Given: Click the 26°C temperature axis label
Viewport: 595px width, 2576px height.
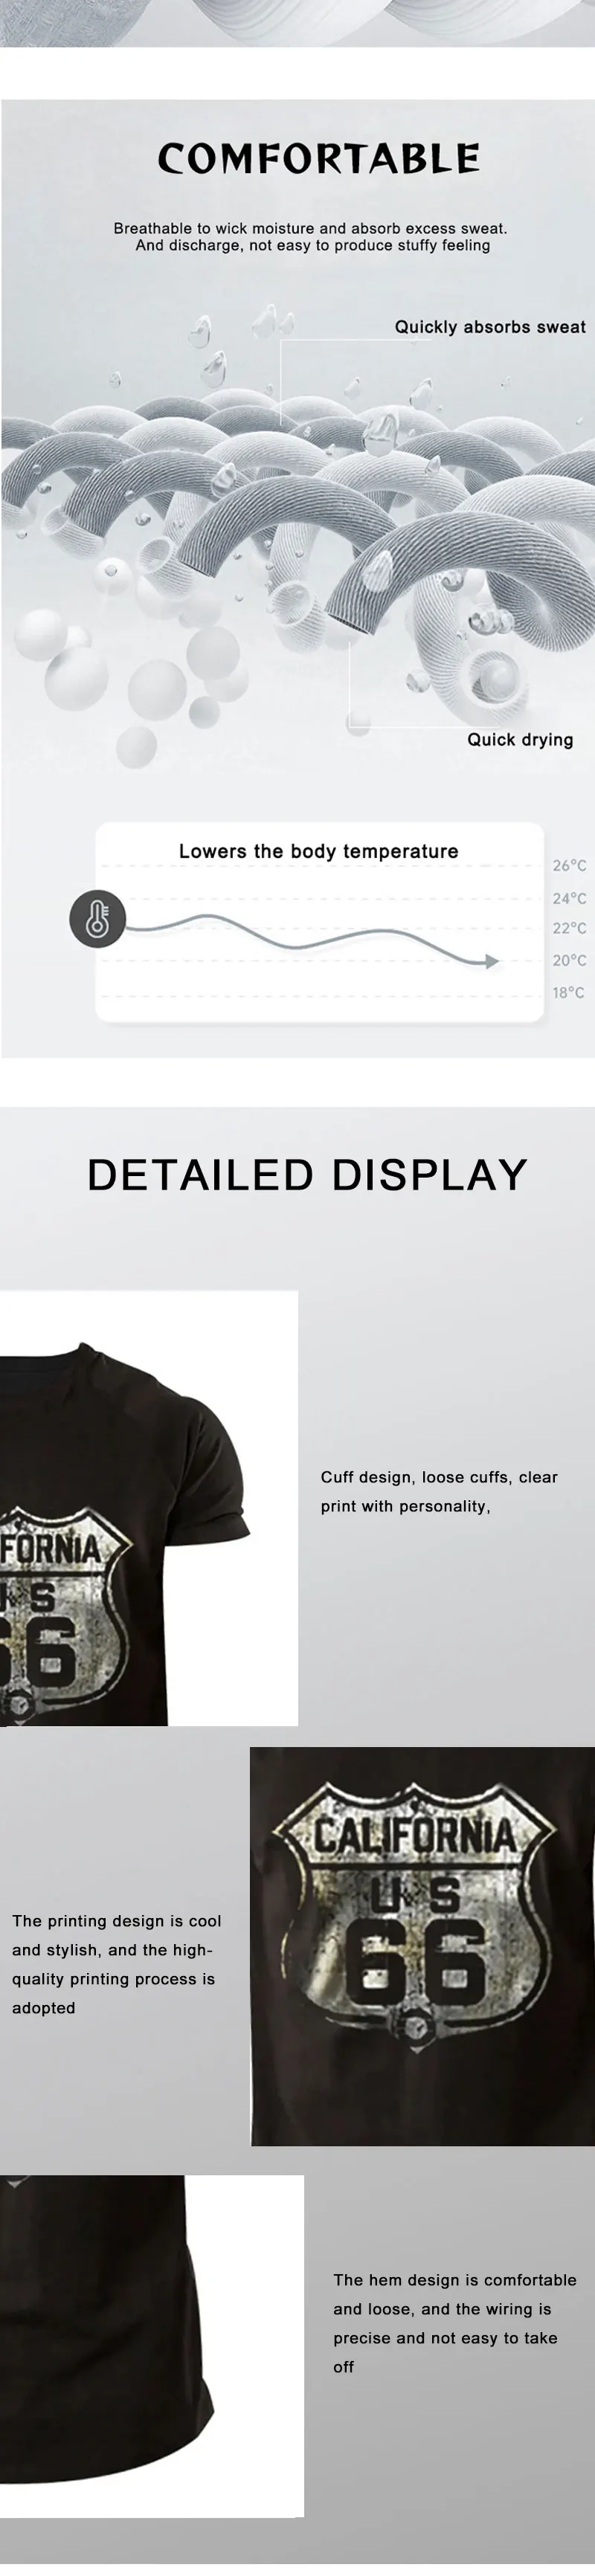Looking at the screenshot, I should tap(569, 866).
